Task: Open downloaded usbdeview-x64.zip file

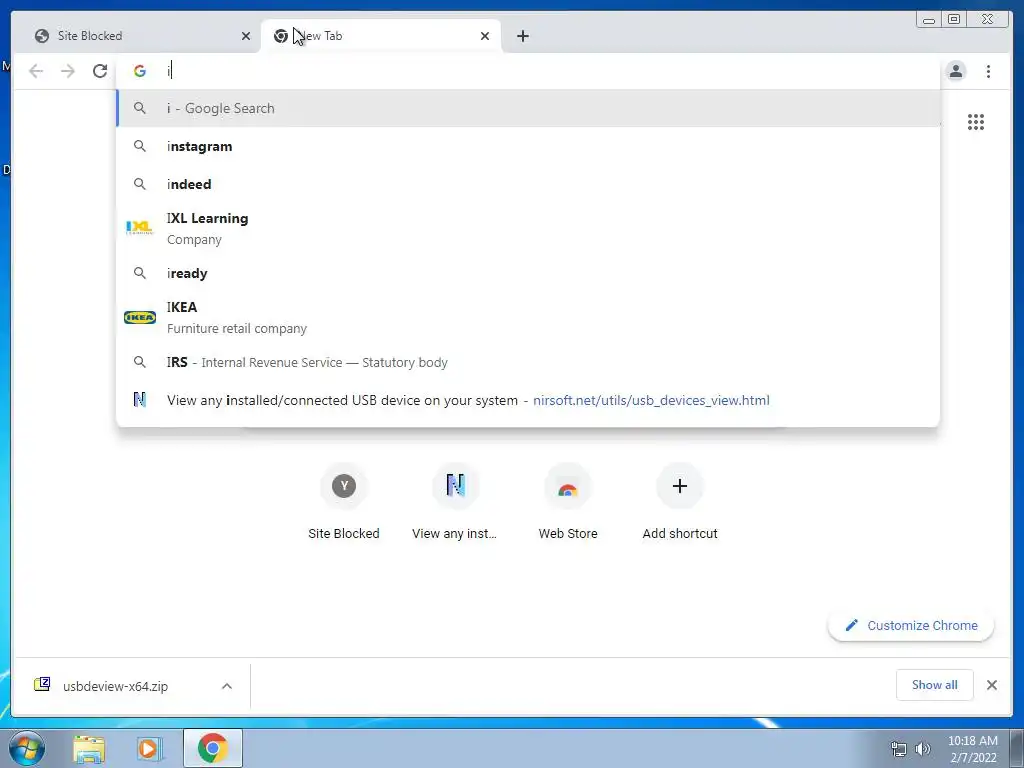Action: click(x=116, y=686)
